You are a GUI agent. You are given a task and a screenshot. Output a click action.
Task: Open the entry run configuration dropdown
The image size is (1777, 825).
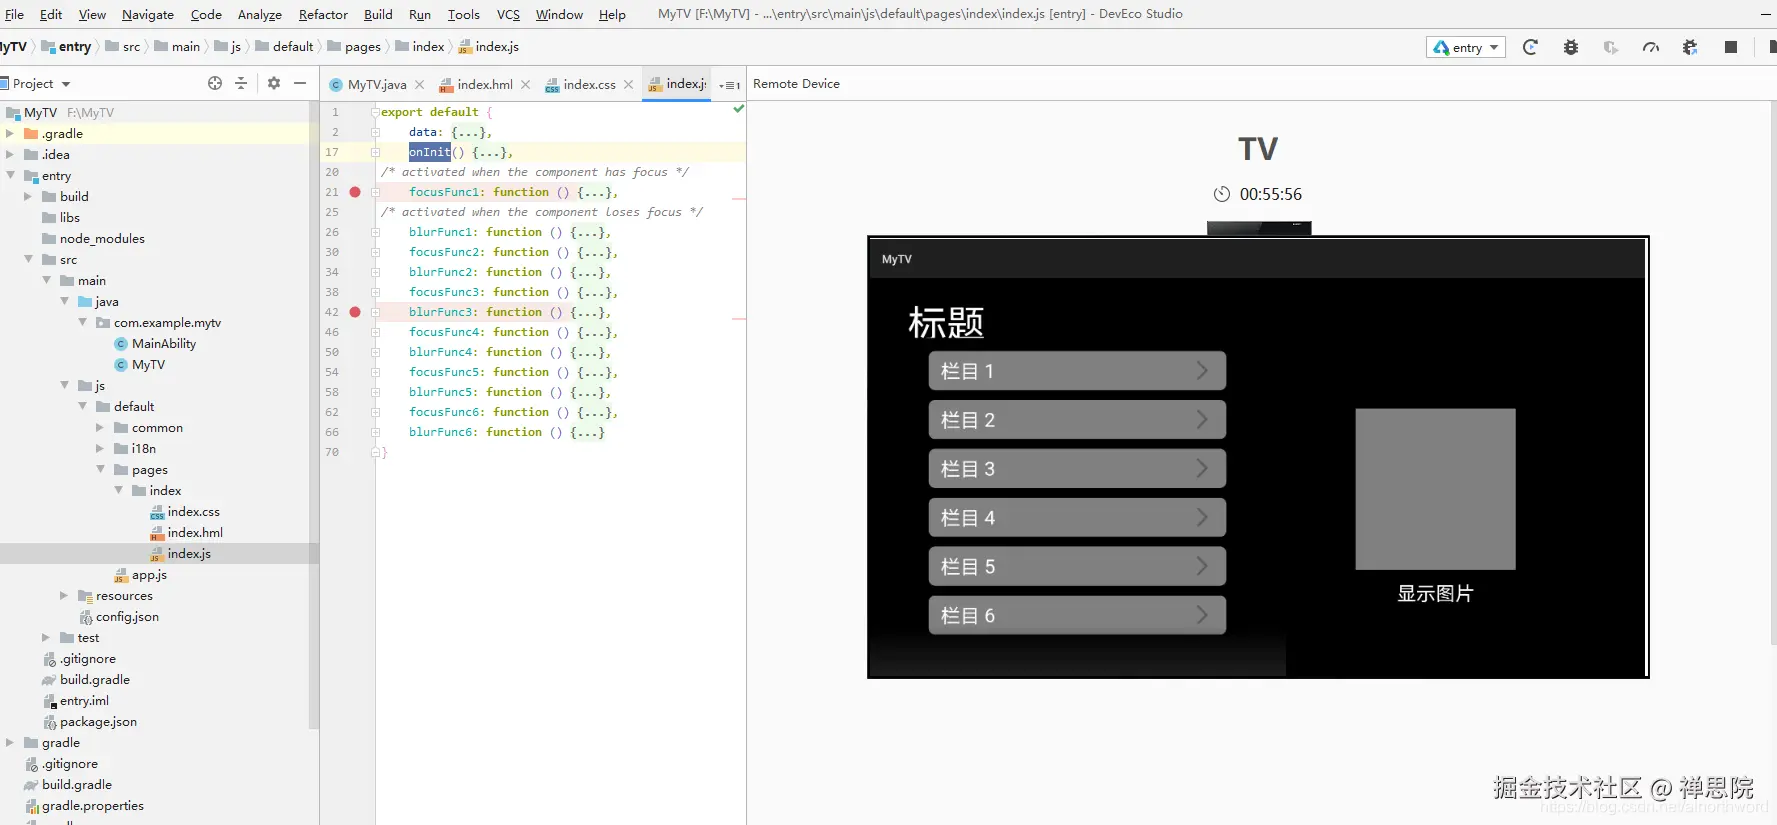tap(1466, 47)
